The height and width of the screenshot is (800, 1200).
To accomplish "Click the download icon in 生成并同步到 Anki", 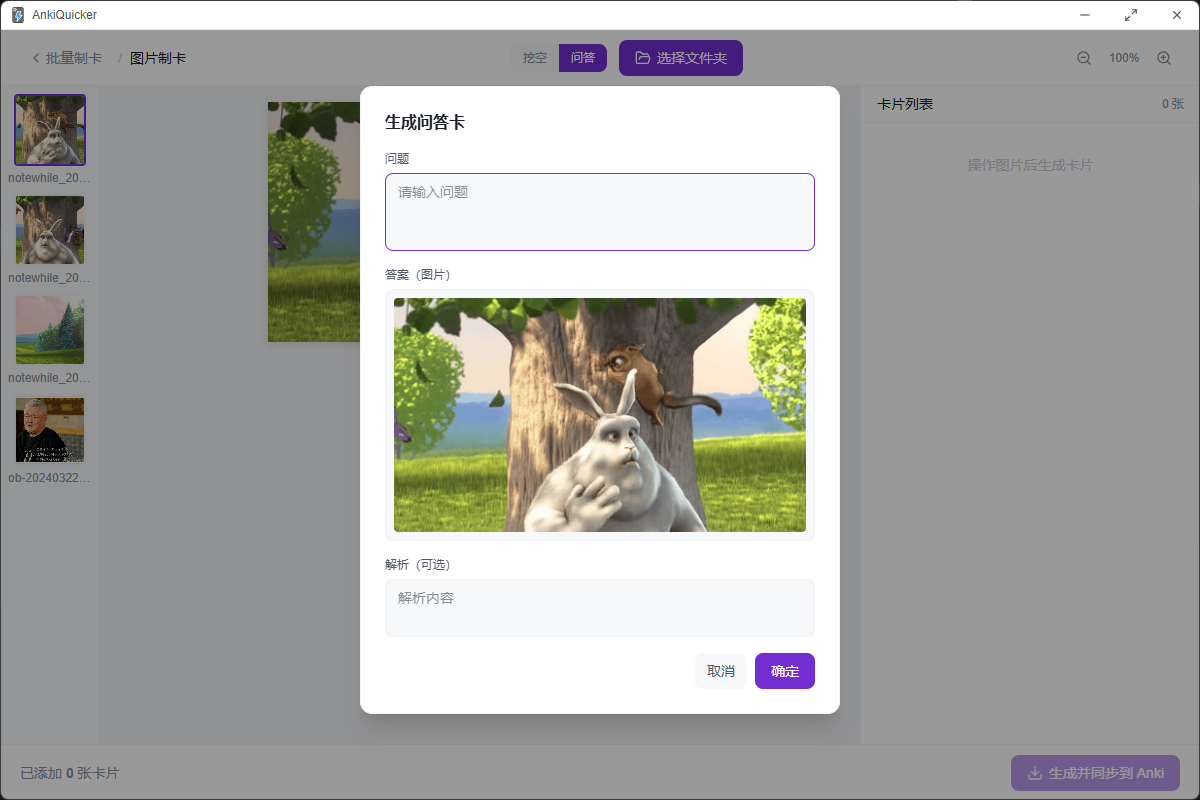I will 1035,773.
